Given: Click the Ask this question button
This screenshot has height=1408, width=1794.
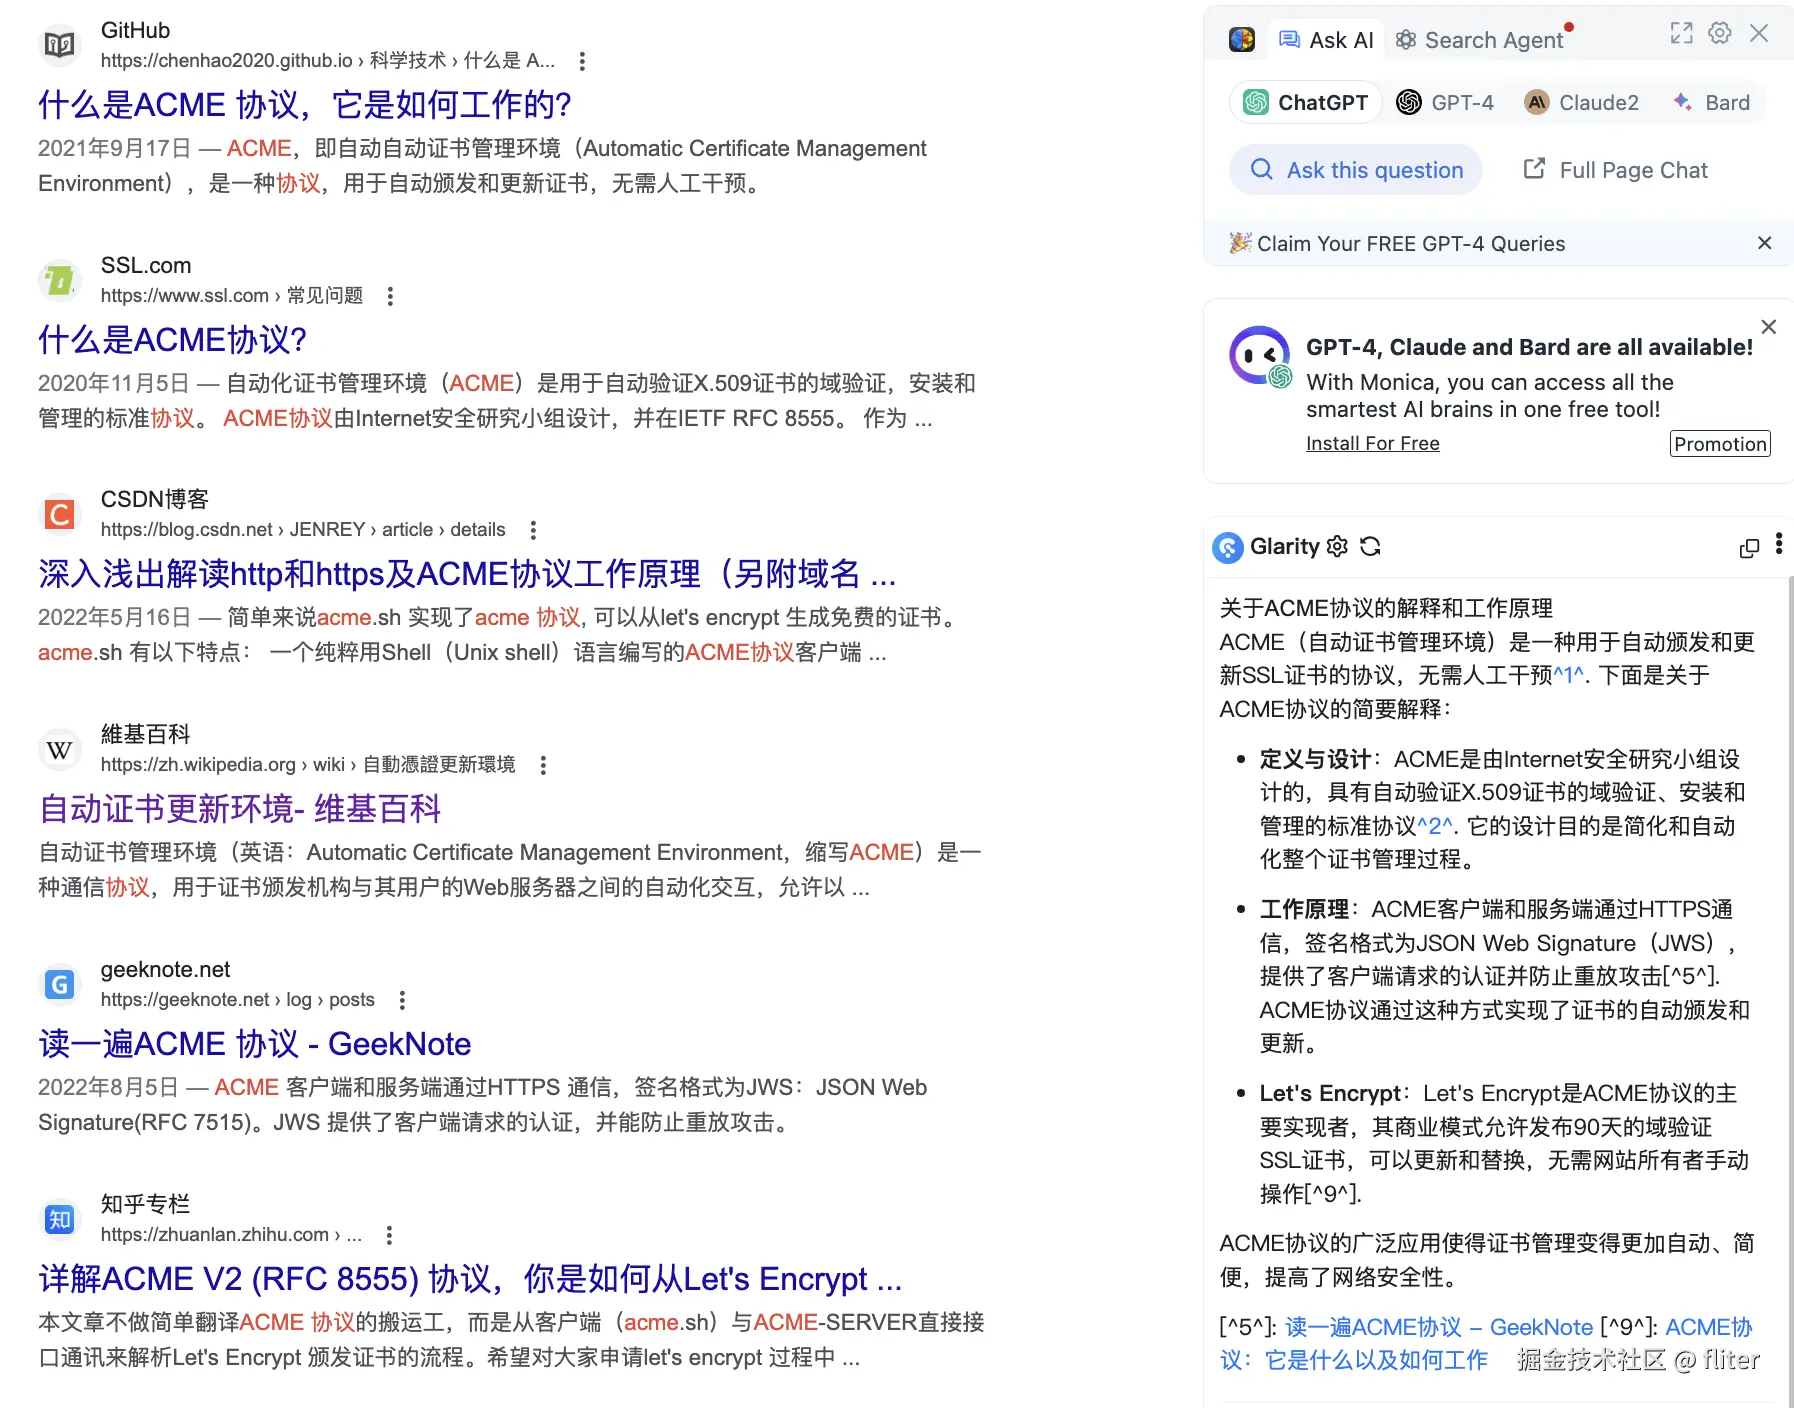Looking at the screenshot, I should [1356, 170].
